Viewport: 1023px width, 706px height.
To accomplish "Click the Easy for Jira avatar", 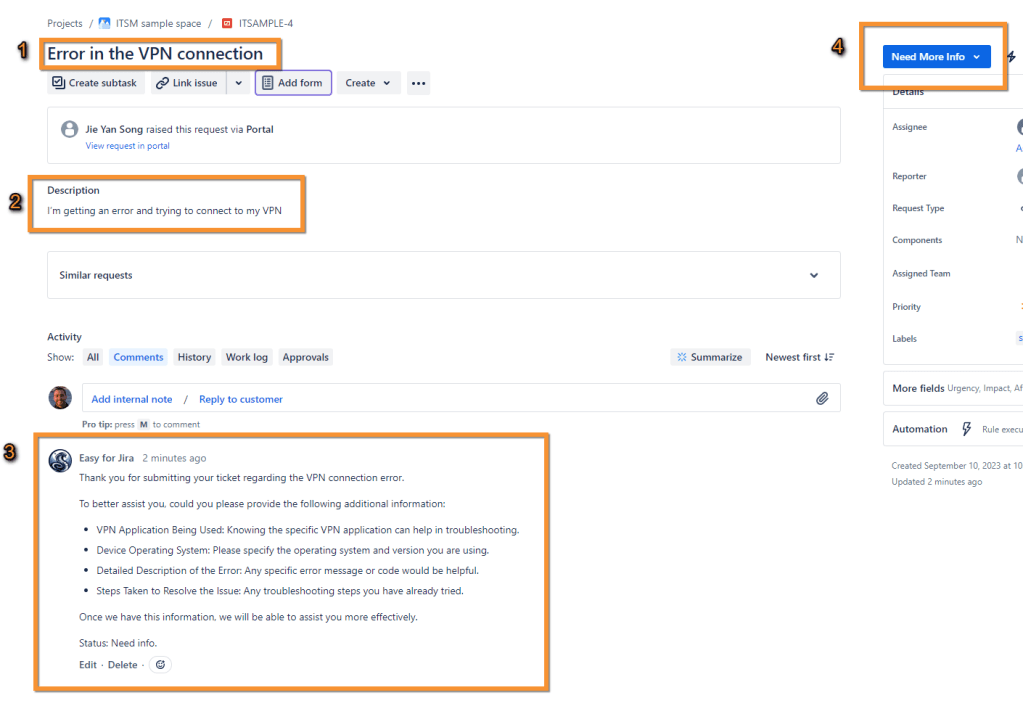I will pos(60,461).
